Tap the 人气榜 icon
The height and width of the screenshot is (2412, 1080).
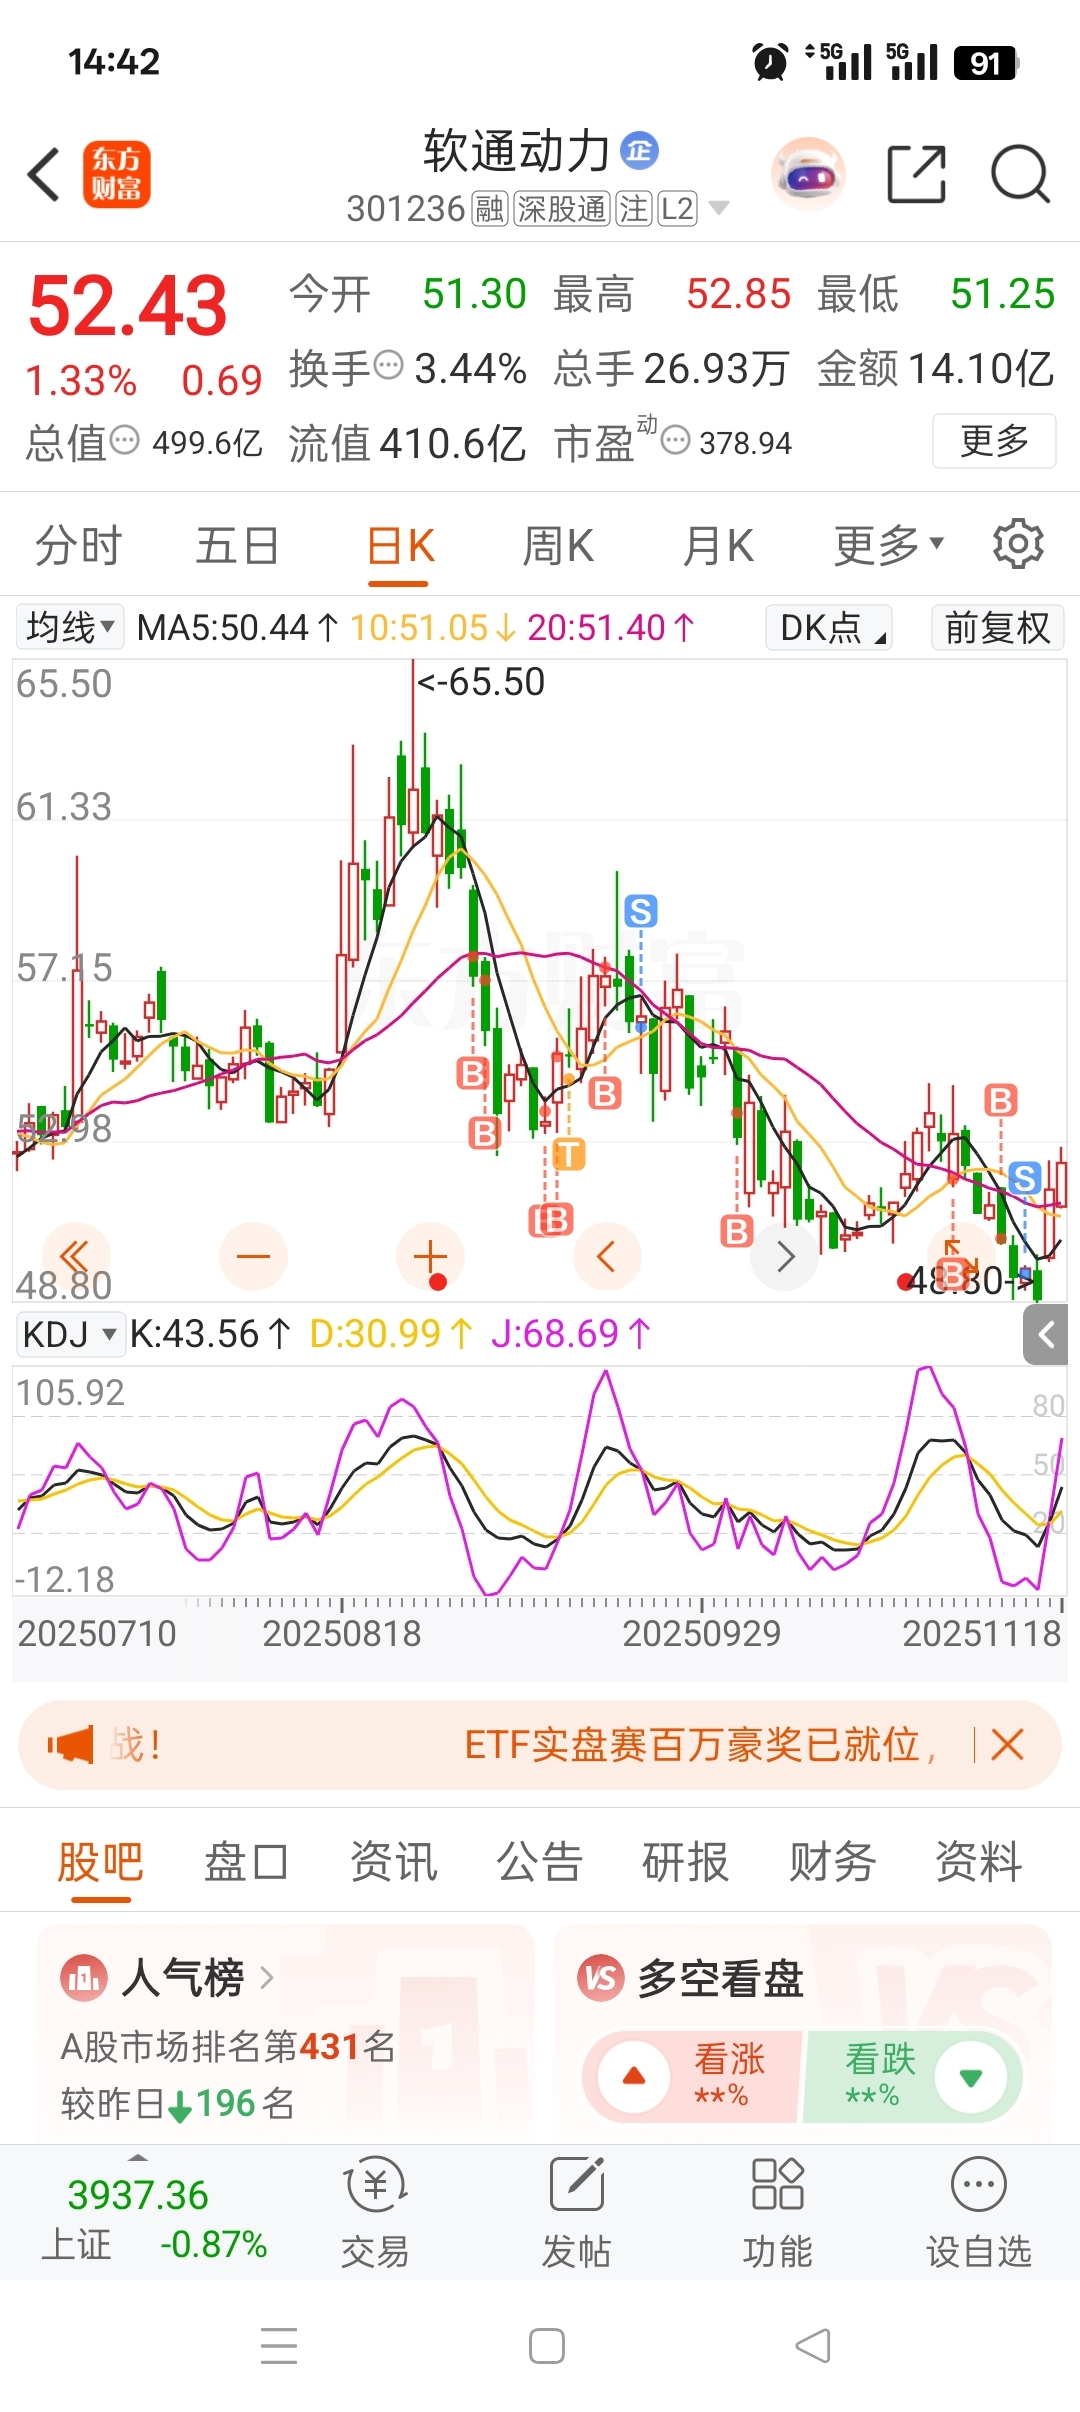(x=84, y=1978)
